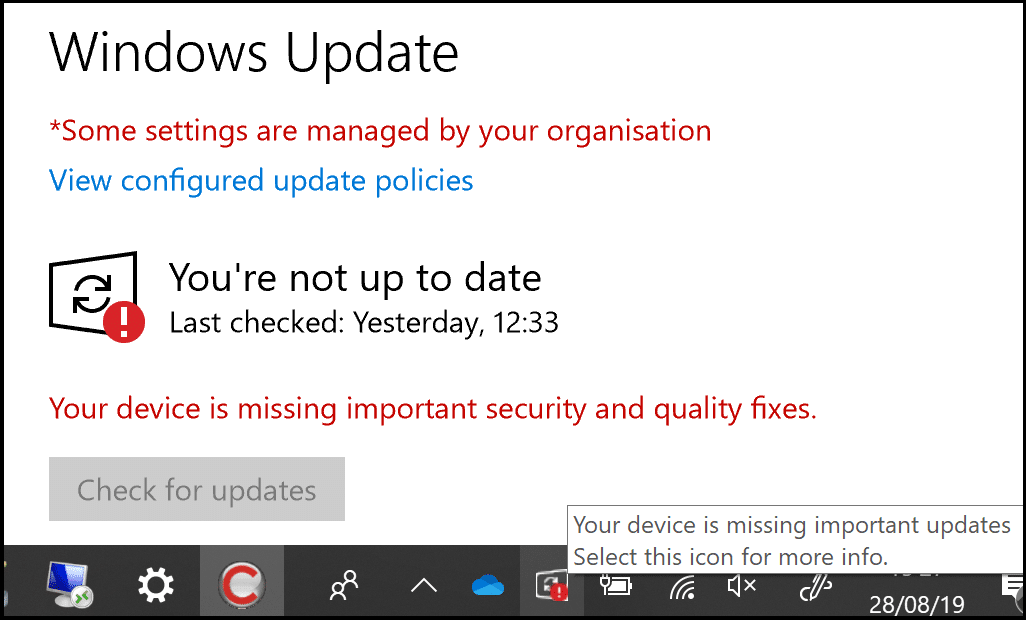This screenshot has height=620, width=1026.
Task: Open the Settings gear in the taskbar
Action: [156, 584]
